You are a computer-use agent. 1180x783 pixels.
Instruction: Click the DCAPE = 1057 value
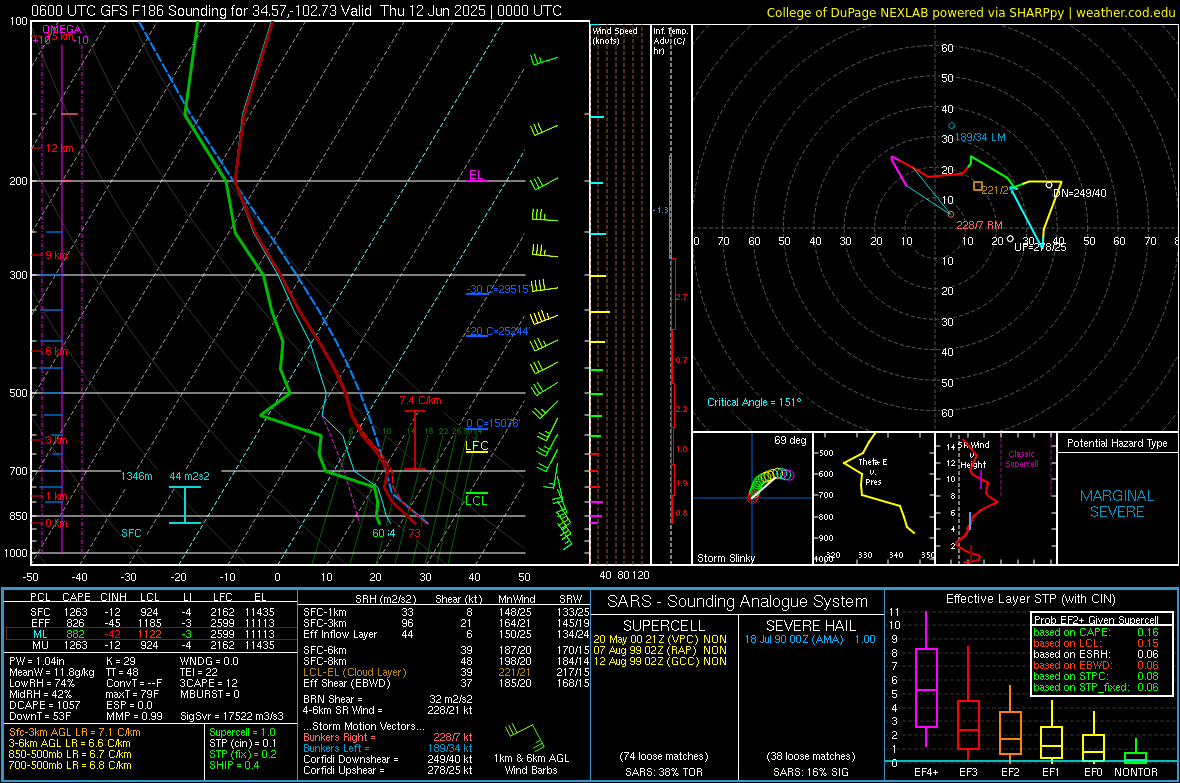(44, 705)
